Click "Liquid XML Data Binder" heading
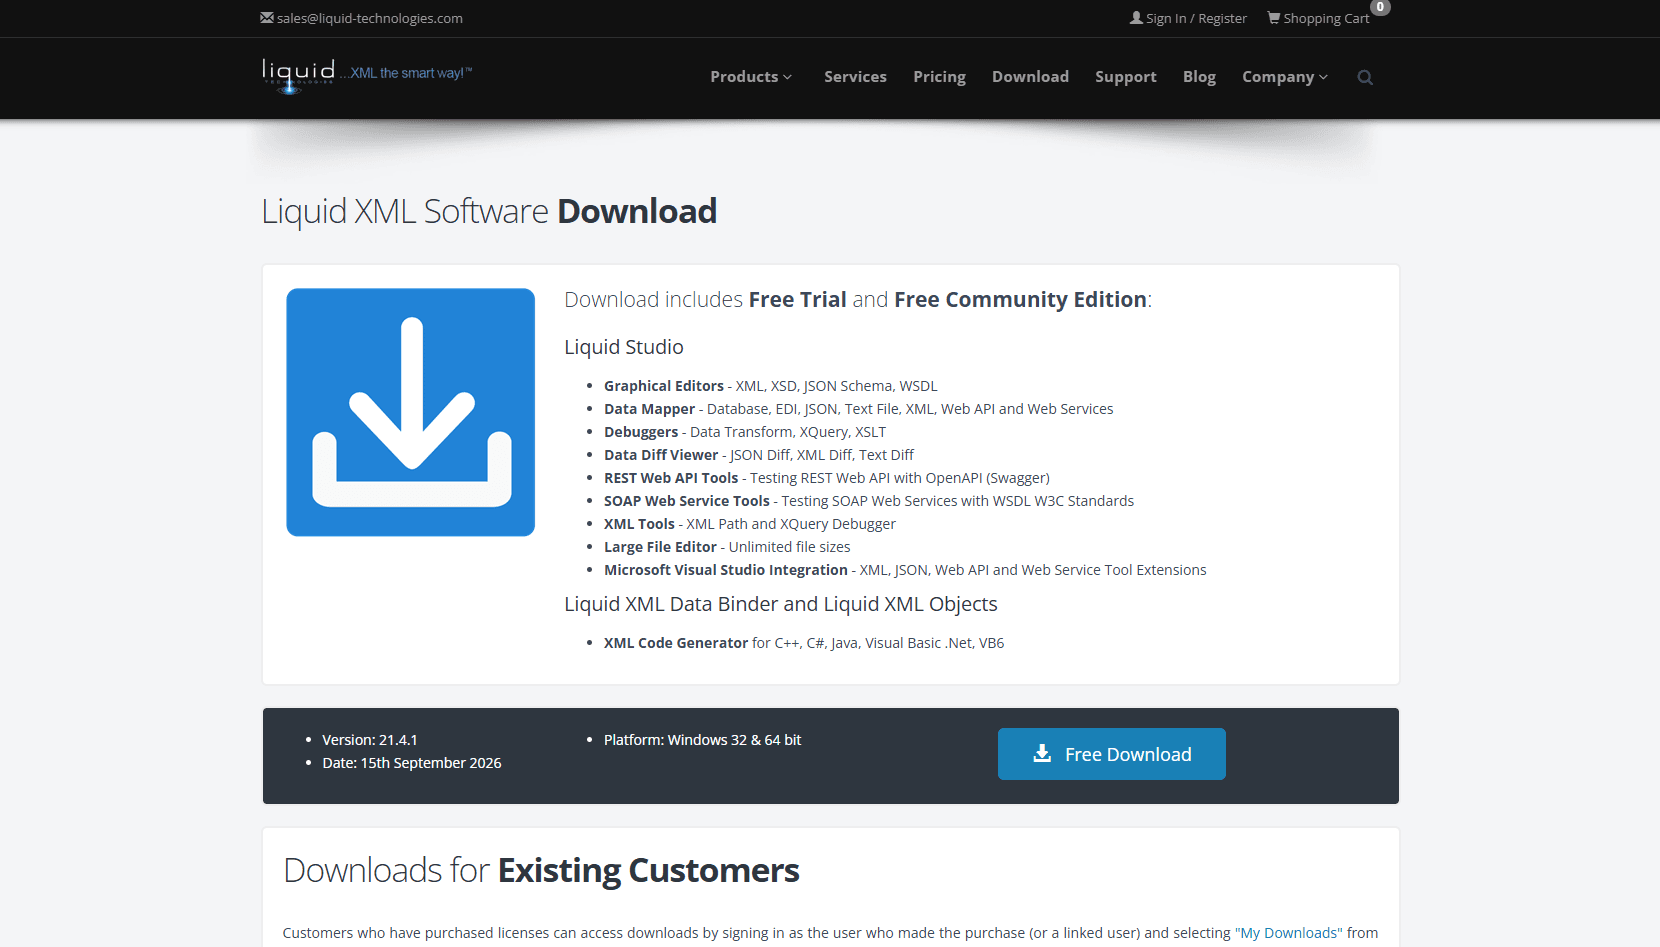 tap(781, 604)
